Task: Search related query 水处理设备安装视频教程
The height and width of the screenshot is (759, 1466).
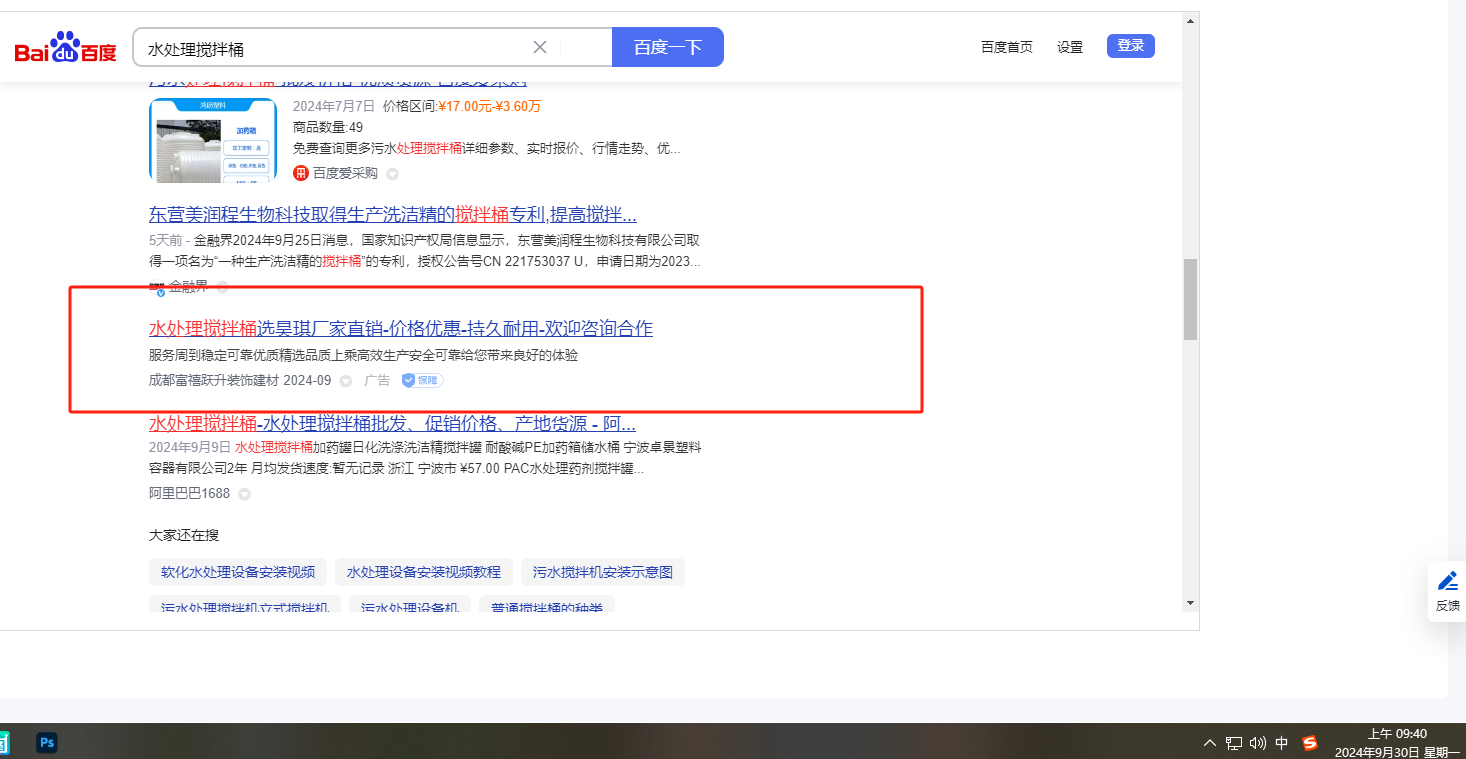Action: coord(424,572)
